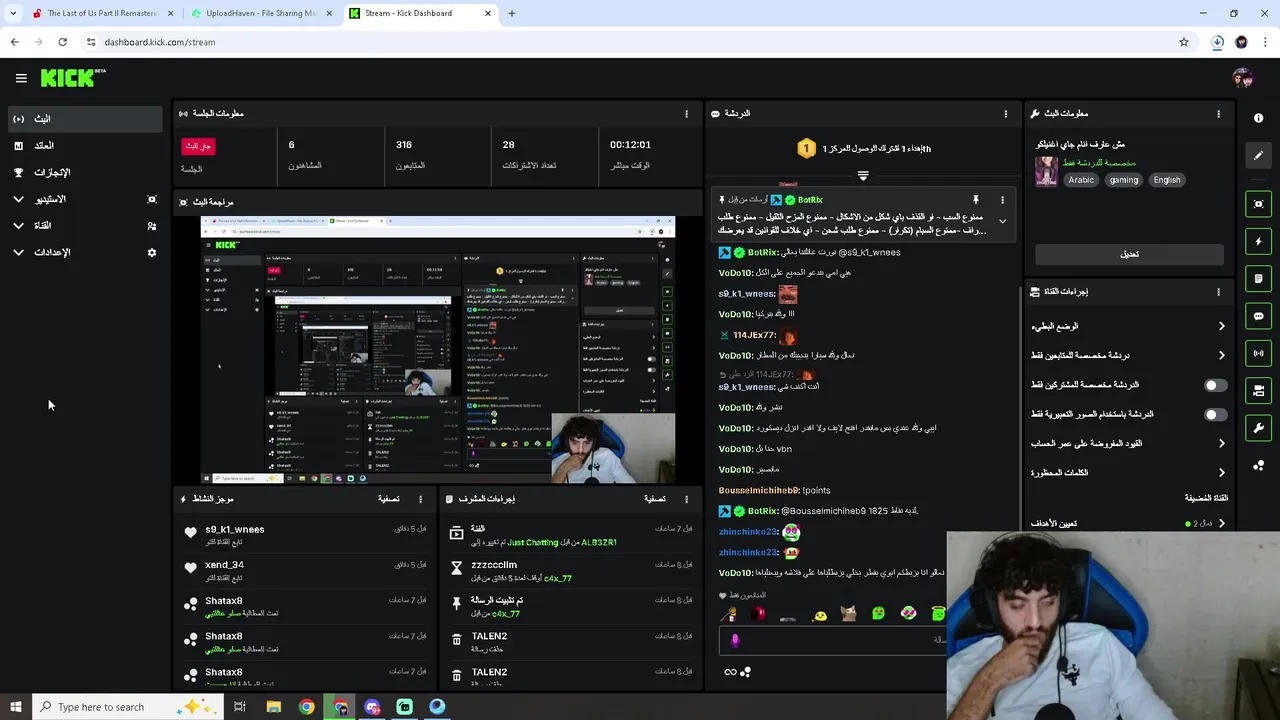Click the KICK logo
Screen dimensions: 1280x720
72,78
